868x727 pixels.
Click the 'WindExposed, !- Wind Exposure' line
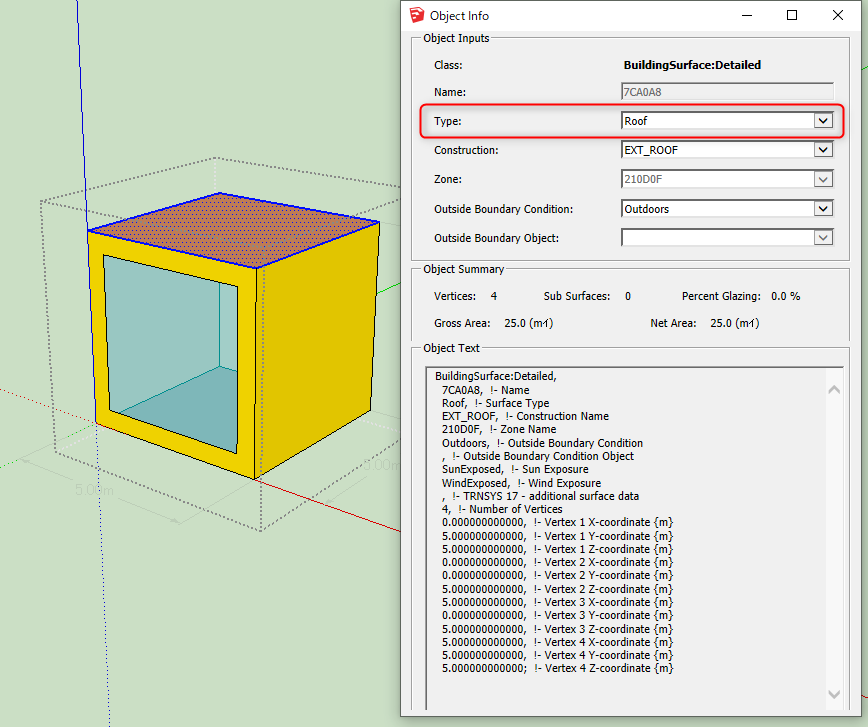click(521, 483)
